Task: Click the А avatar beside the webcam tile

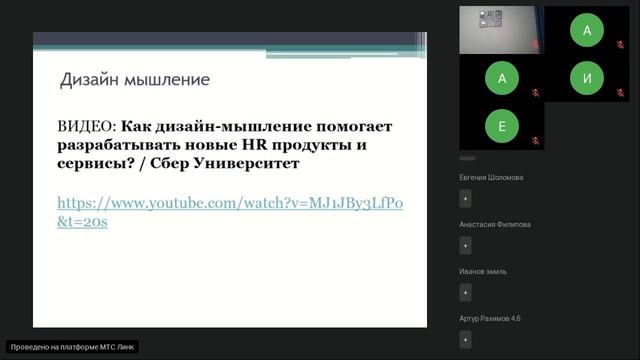Action: 587,30
